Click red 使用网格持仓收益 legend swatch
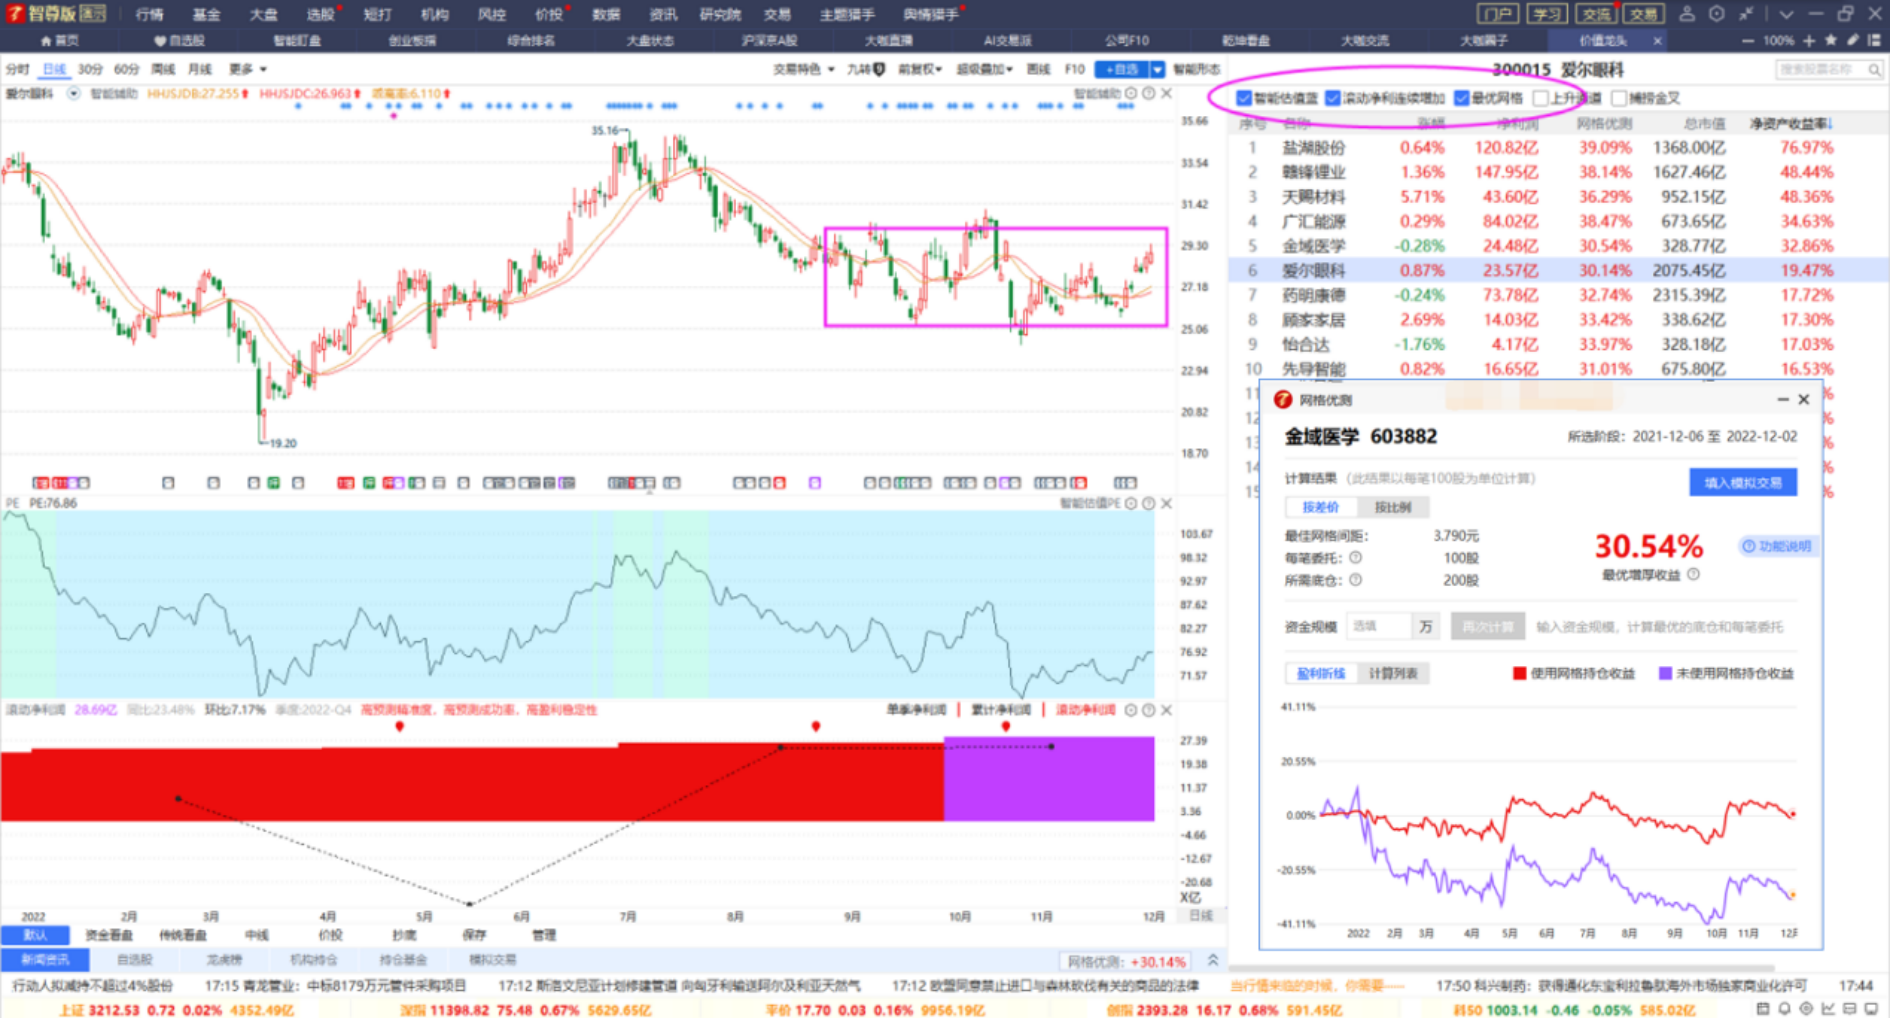Screen dimensions: 1890x1018 (1520, 674)
